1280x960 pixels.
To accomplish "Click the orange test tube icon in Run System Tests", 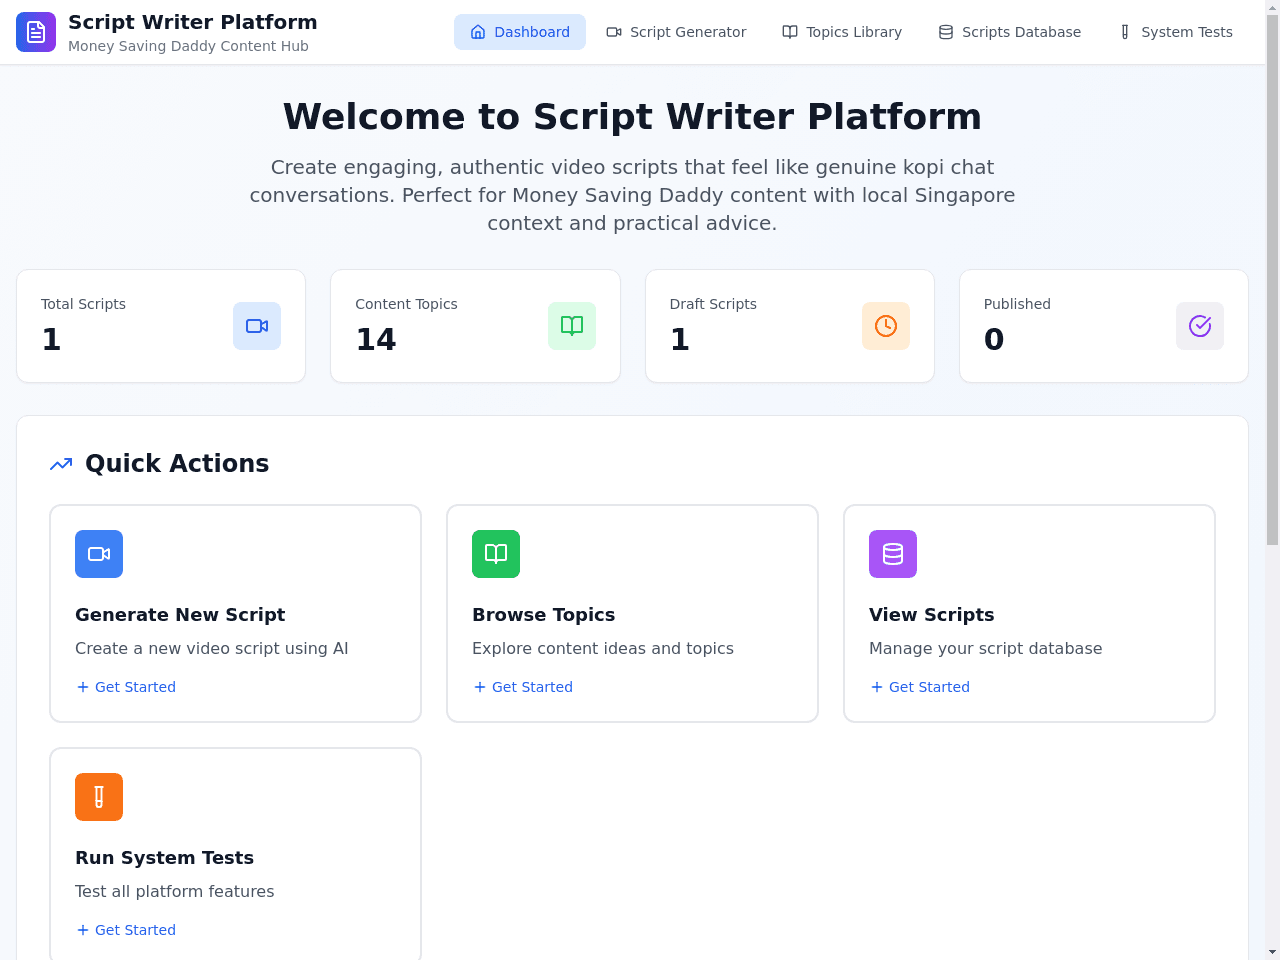I will point(99,797).
